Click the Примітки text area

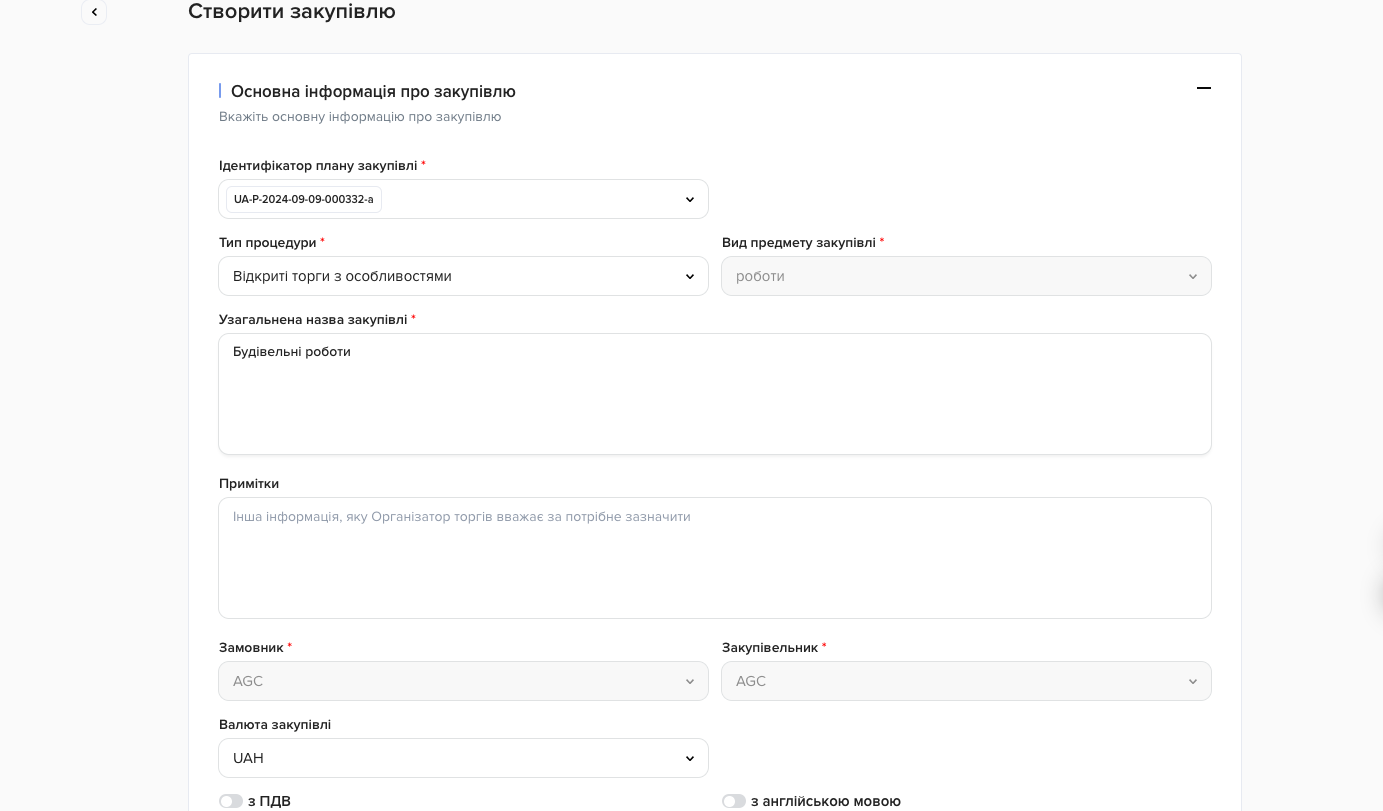click(x=715, y=558)
